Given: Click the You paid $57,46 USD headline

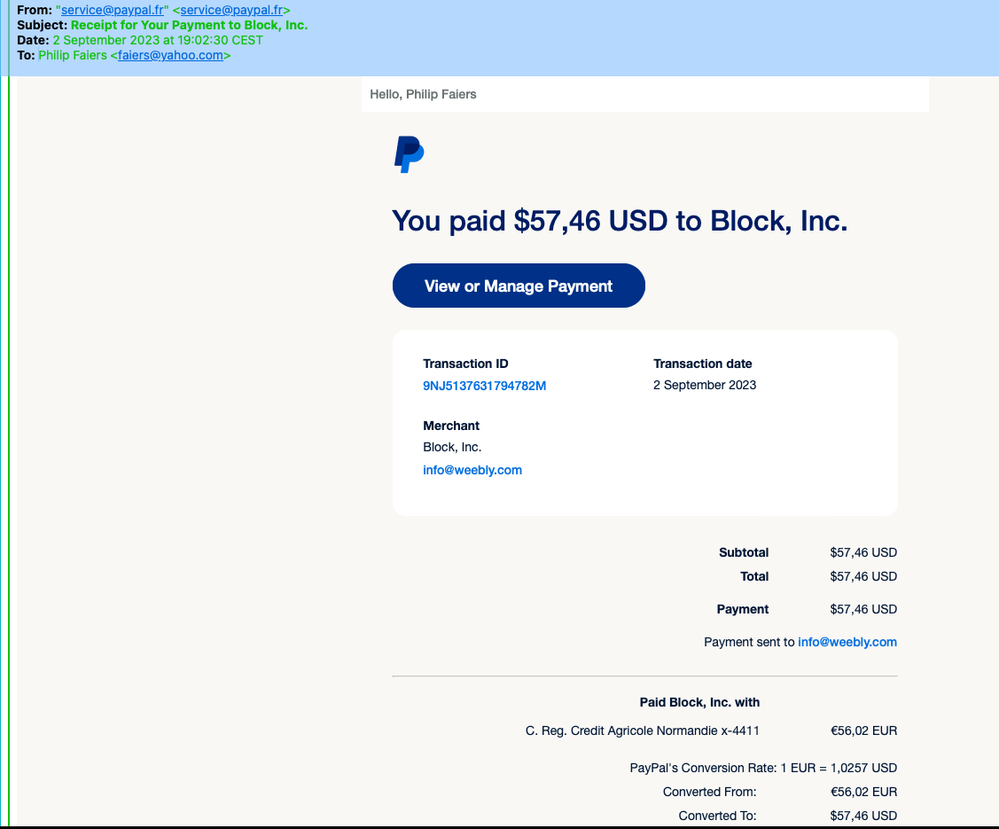Looking at the screenshot, I should 619,221.
